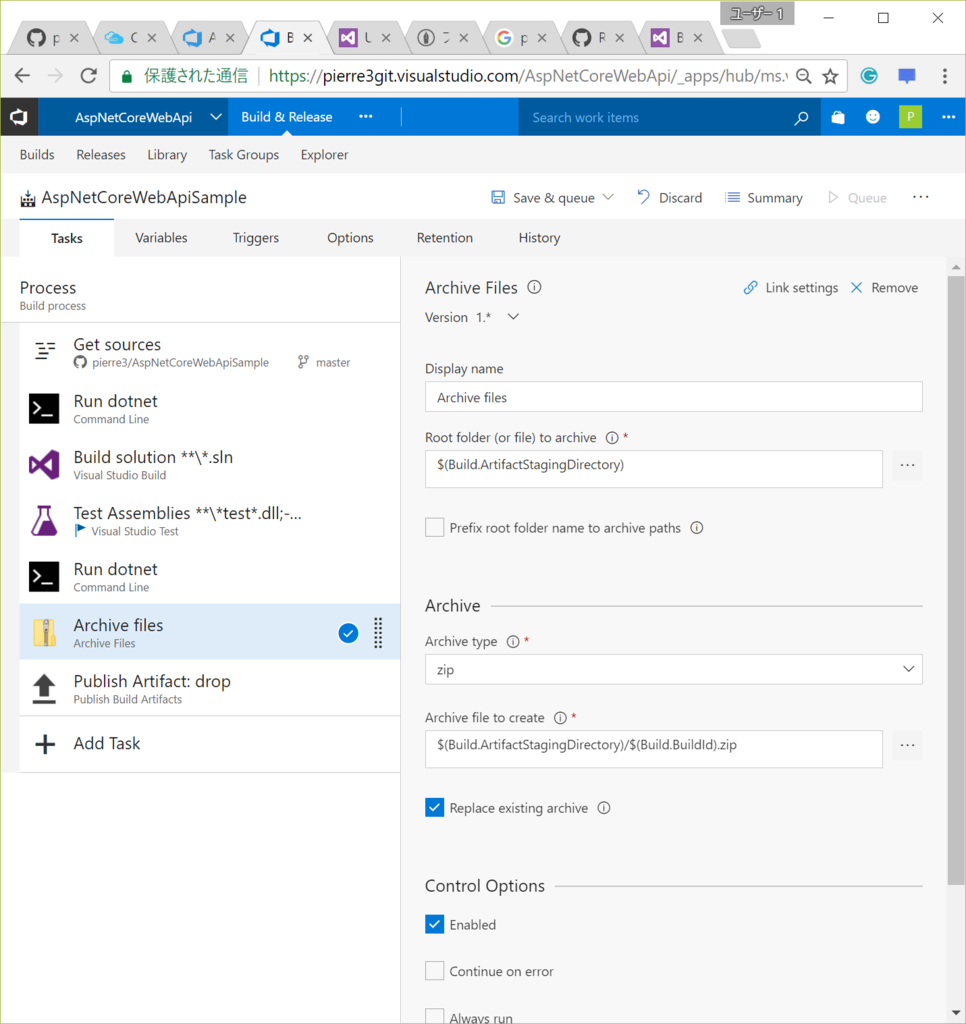Click Discard changes button
Image resolution: width=966 pixels, height=1024 pixels.
[x=669, y=197]
